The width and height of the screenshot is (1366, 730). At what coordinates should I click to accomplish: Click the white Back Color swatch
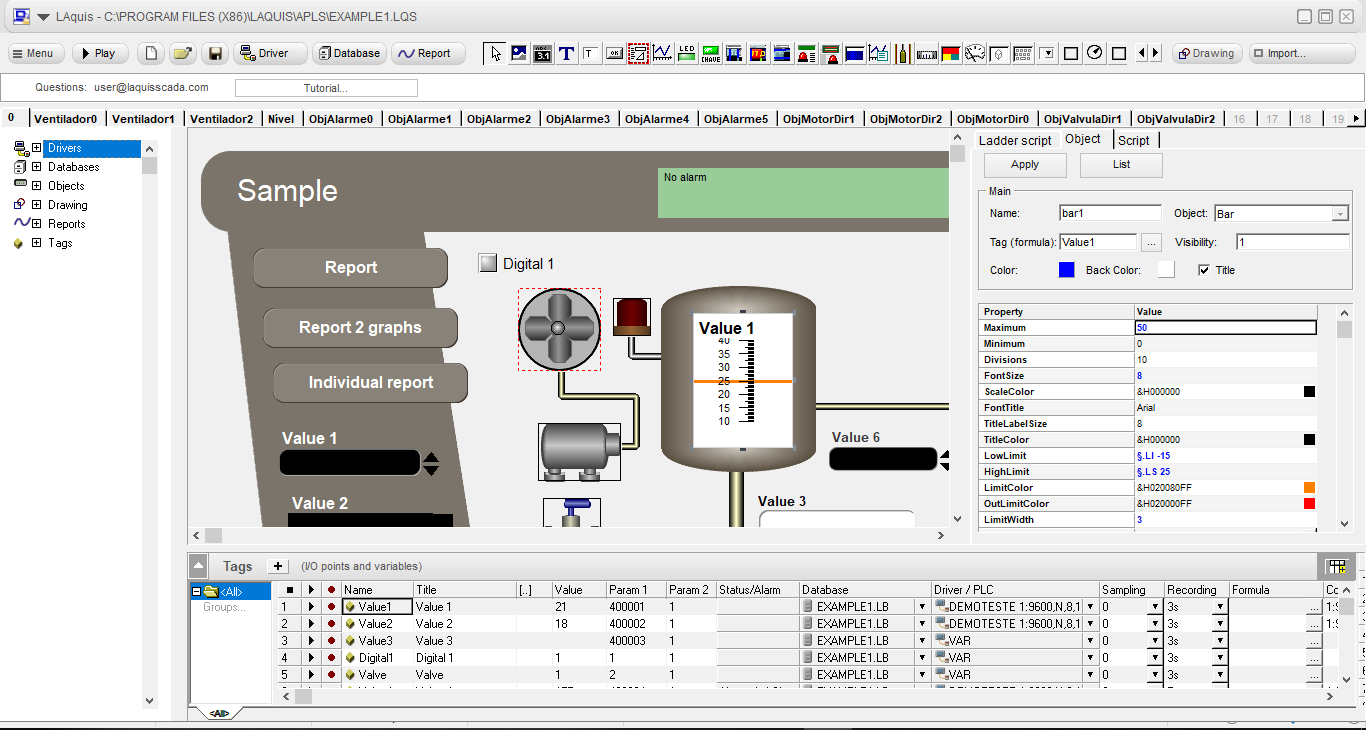(x=1166, y=270)
